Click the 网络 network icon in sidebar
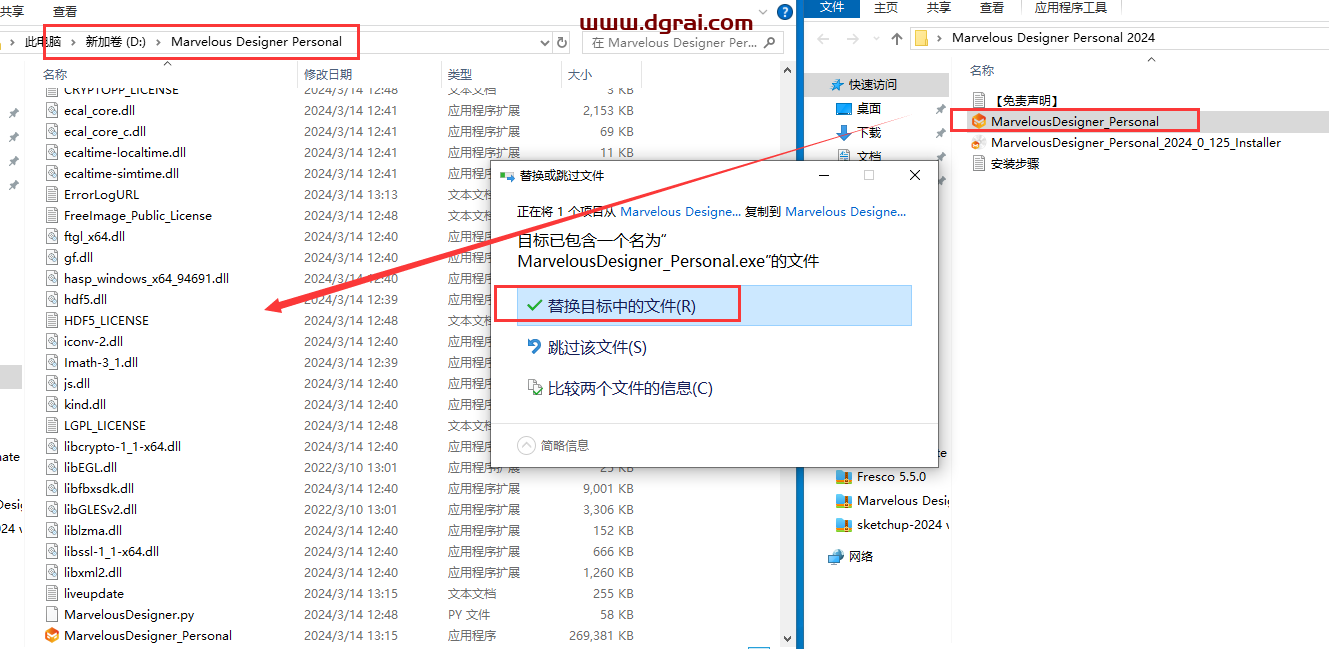1329x649 pixels. (x=836, y=557)
